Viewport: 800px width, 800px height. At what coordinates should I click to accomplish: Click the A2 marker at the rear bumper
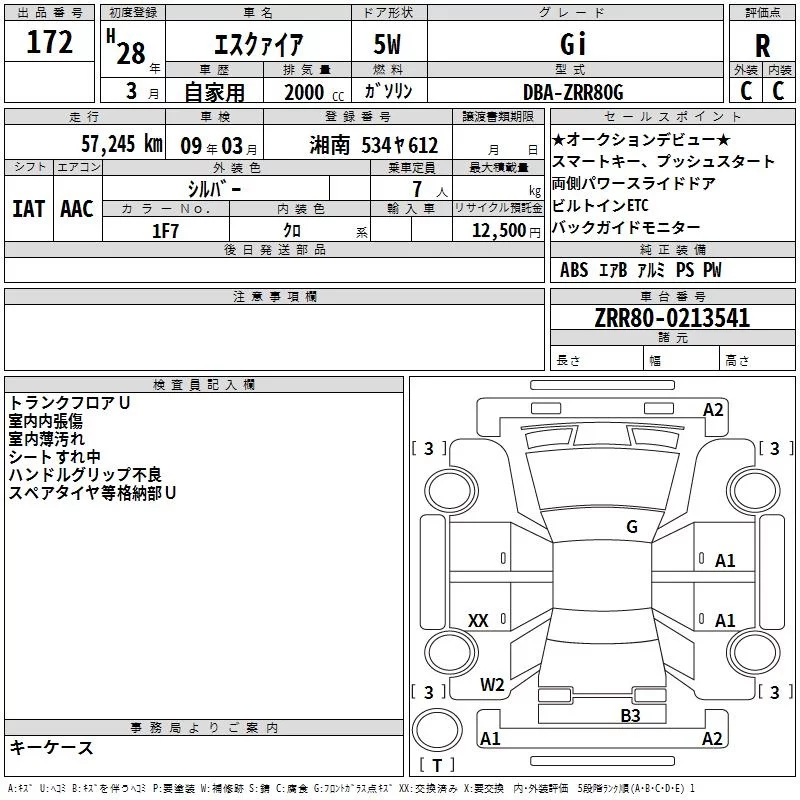click(x=712, y=739)
